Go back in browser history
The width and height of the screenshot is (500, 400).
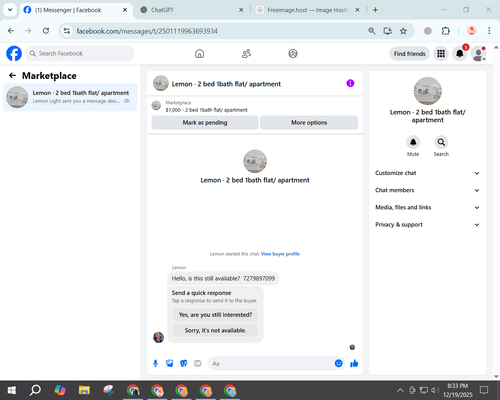coord(11,31)
